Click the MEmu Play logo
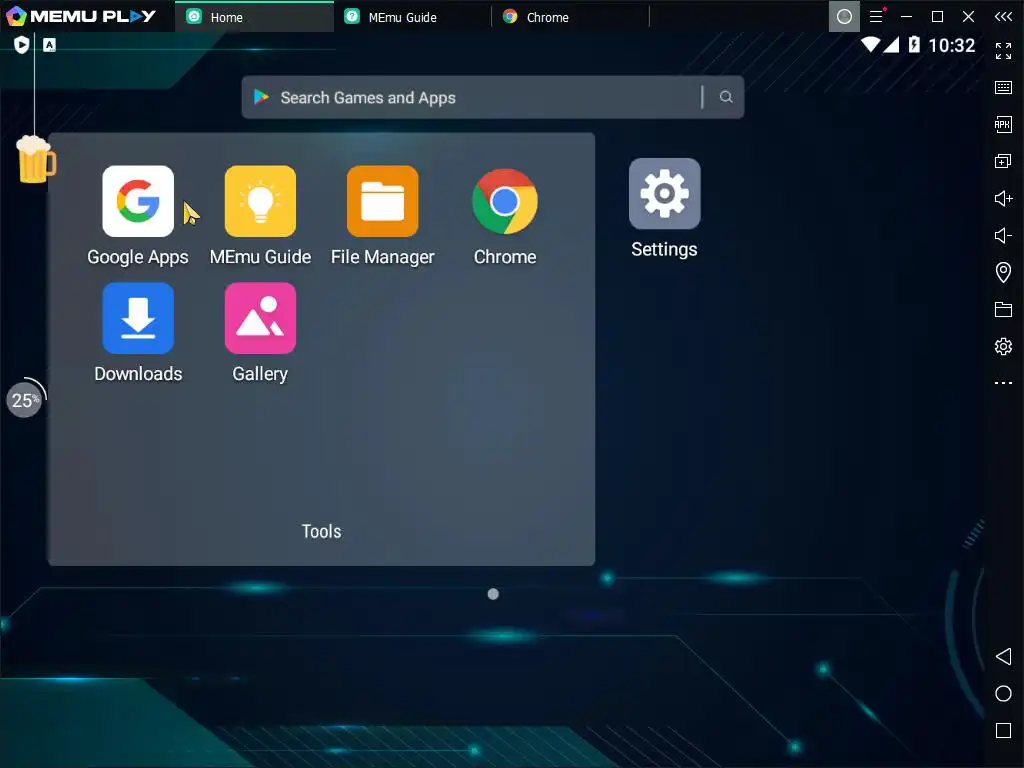The height and width of the screenshot is (768, 1024). pyautogui.click(x=81, y=16)
